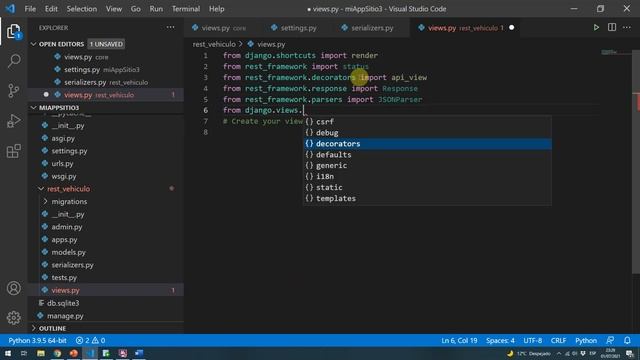Open the notifications bell in status bar
Viewport: 640px width, 360px height.
tap(627, 340)
